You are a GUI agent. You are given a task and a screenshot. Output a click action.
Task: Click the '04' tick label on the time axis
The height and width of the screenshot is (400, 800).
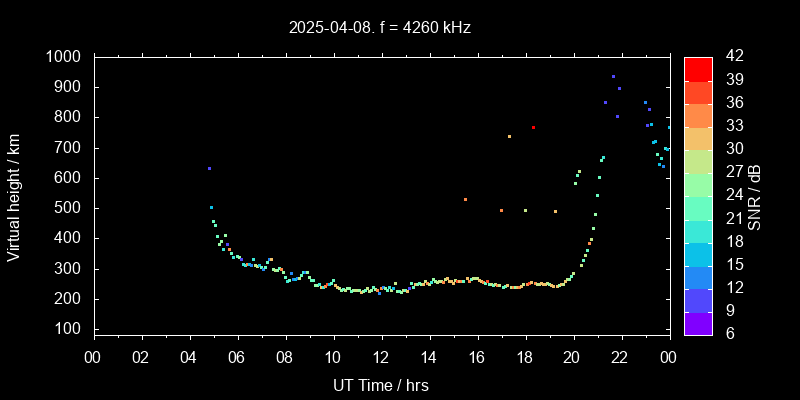click(190, 357)
